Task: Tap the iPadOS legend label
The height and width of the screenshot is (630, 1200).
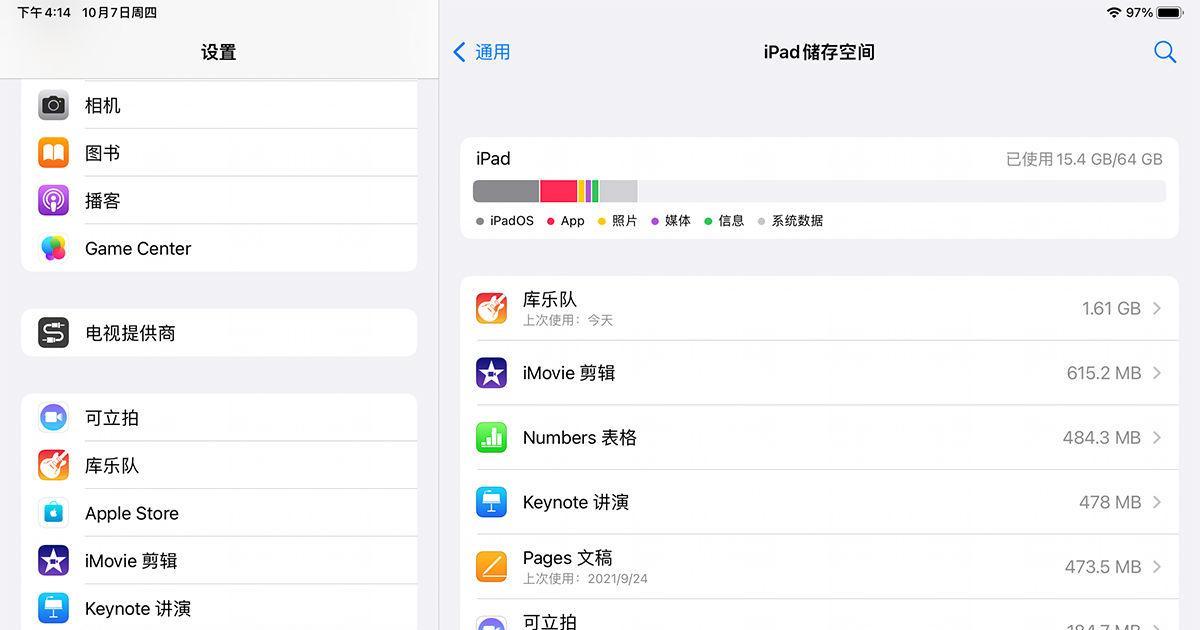Action: coord(512,221)
